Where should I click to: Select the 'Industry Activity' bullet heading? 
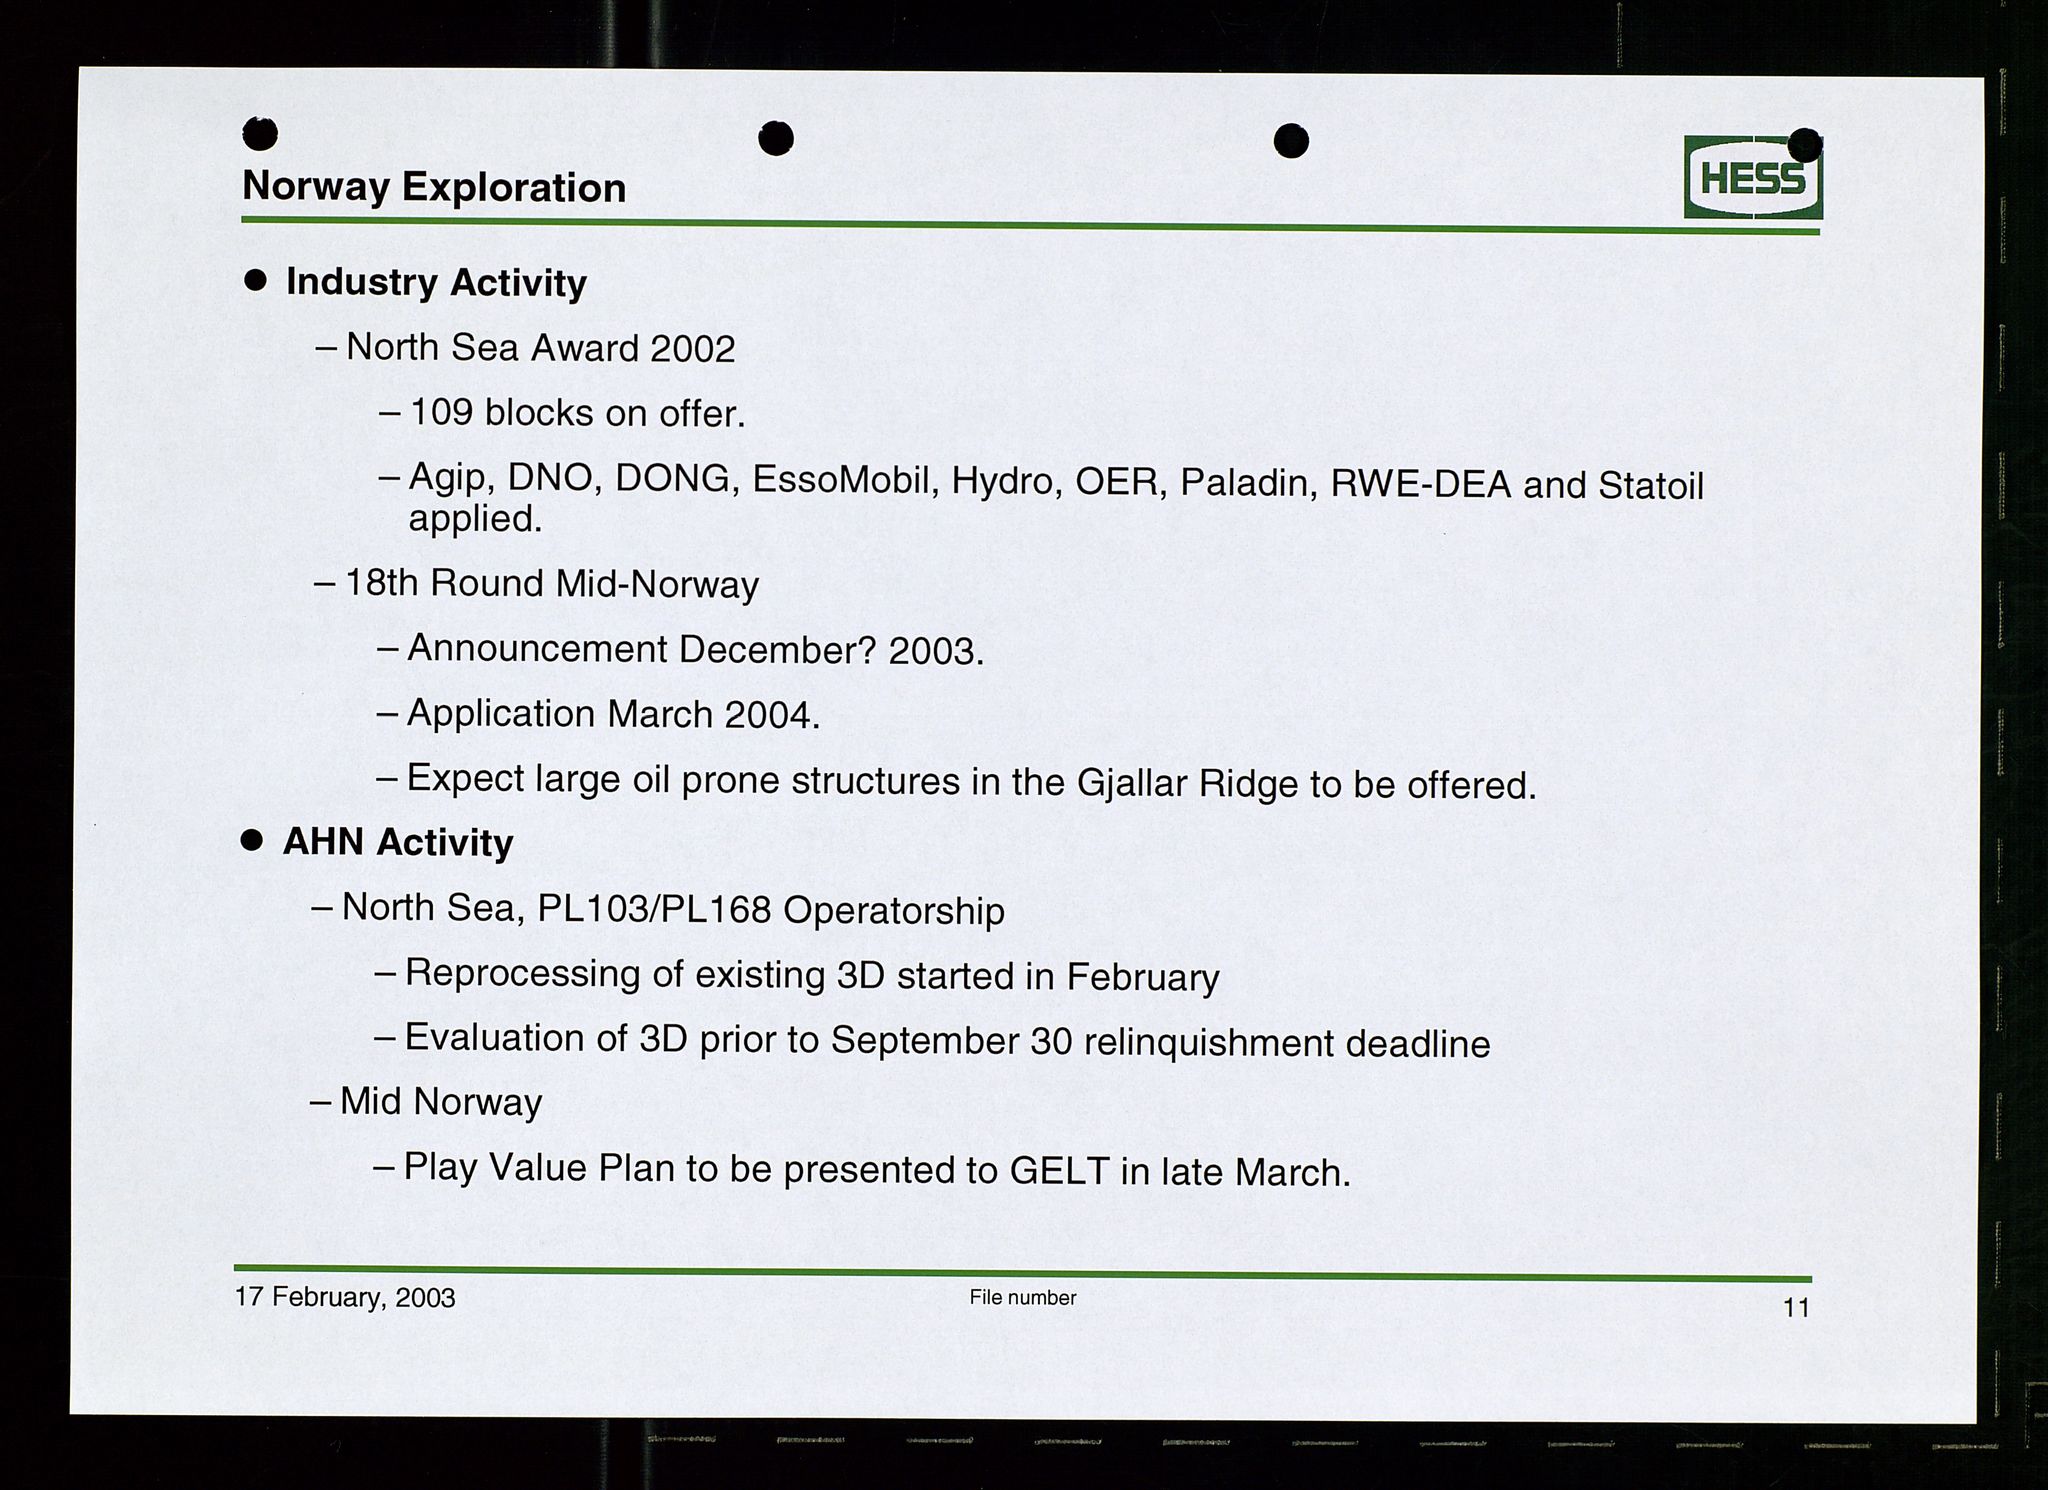pyautogui.click(x=436, y=283)
